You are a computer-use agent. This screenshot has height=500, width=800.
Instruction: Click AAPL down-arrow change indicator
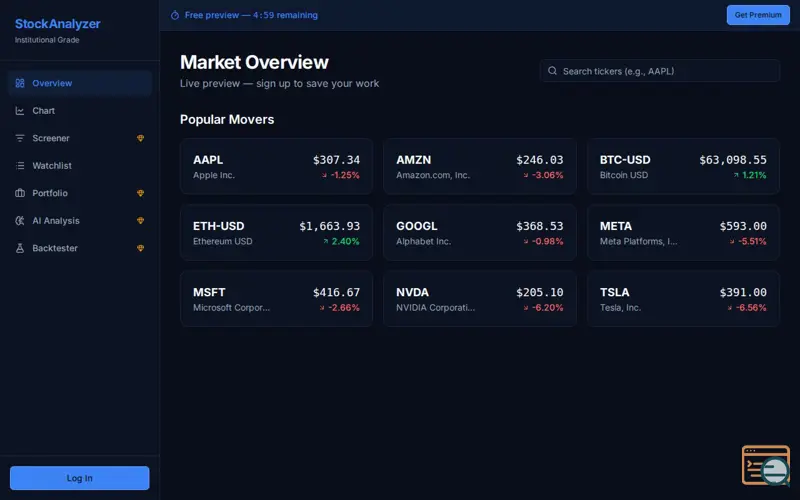click(324, 175)
